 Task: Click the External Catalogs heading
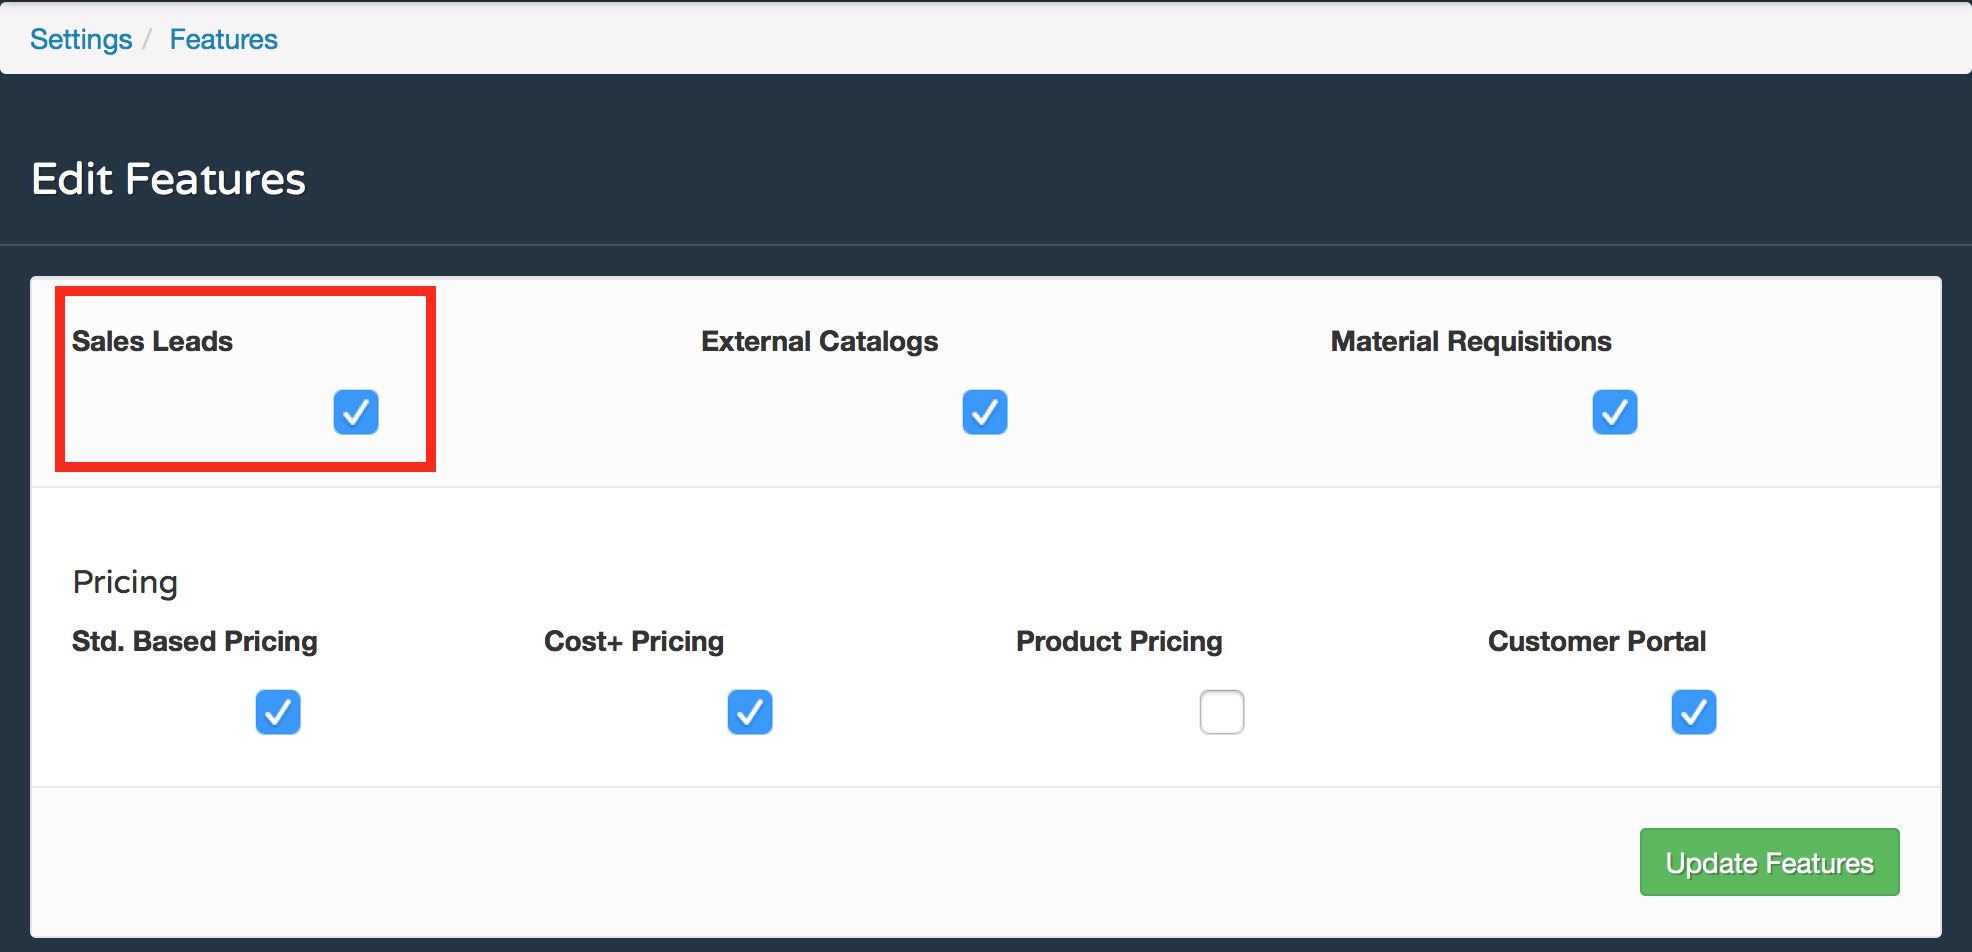tap(819, 341)
